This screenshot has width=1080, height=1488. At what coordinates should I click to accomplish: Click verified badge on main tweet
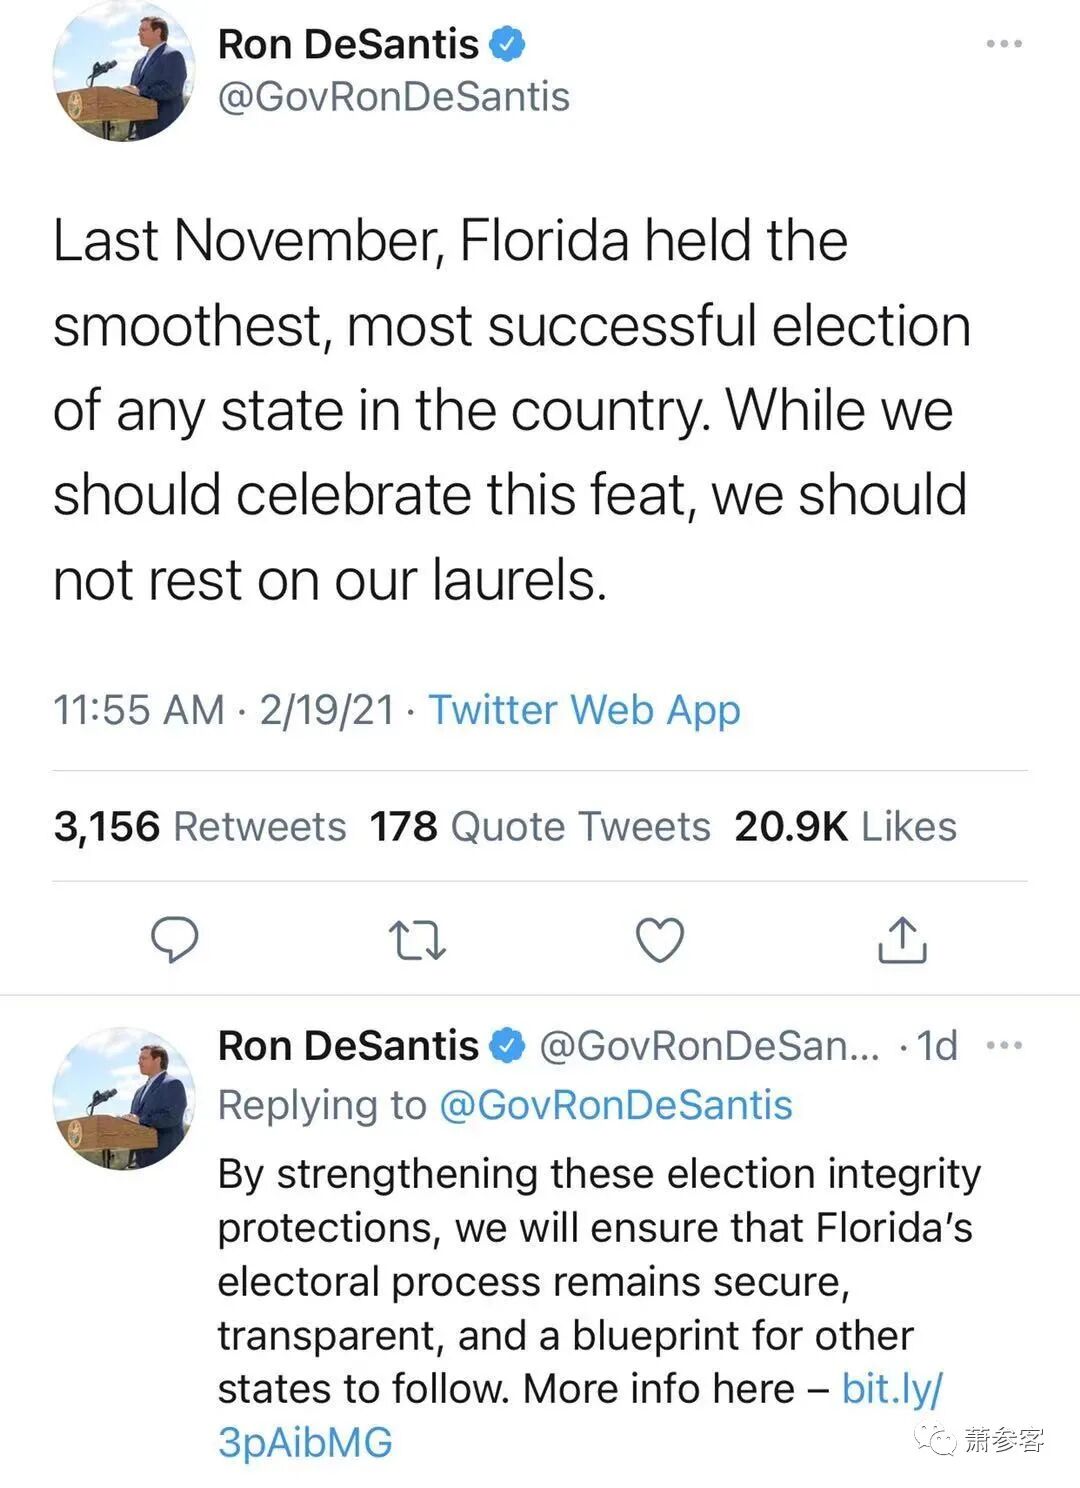pos(507,44)
